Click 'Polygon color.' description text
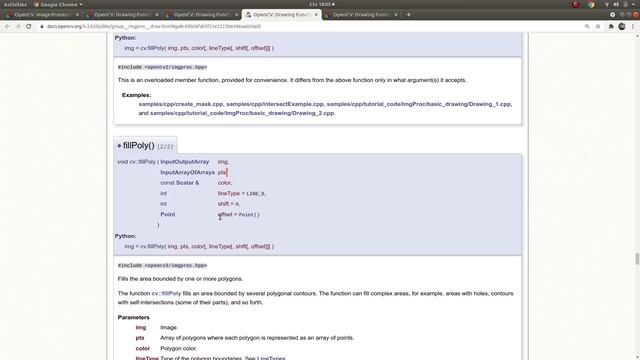 point(178,349)
